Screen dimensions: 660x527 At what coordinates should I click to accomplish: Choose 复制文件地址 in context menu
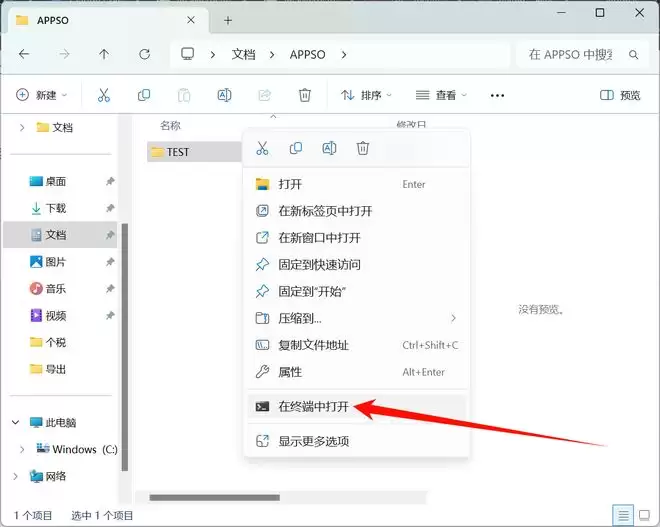coord(313,345)
